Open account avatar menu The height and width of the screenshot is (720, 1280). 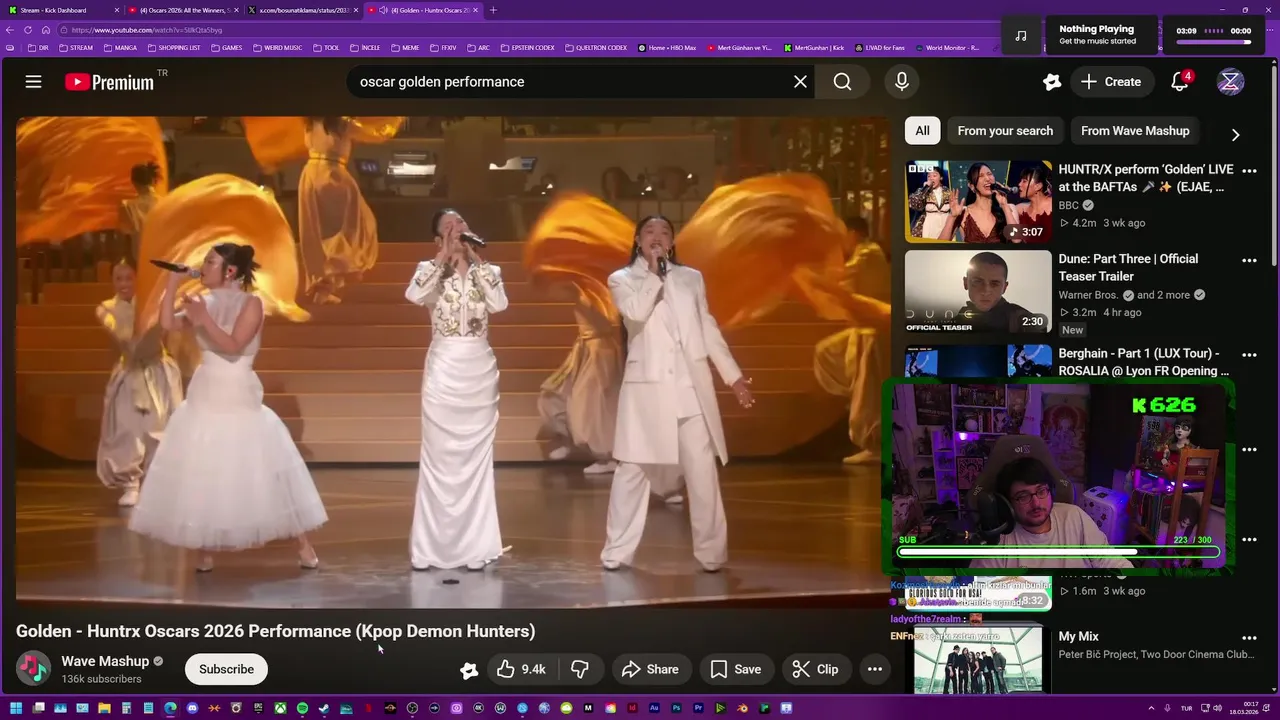click(x=1231, y=82)
